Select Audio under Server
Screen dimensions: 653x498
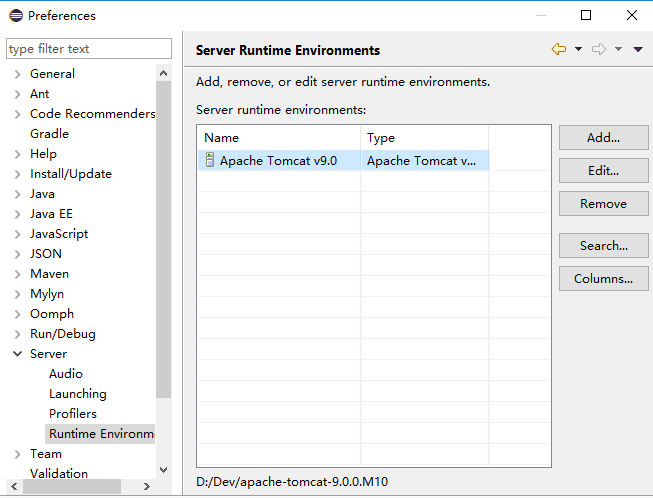66,374
